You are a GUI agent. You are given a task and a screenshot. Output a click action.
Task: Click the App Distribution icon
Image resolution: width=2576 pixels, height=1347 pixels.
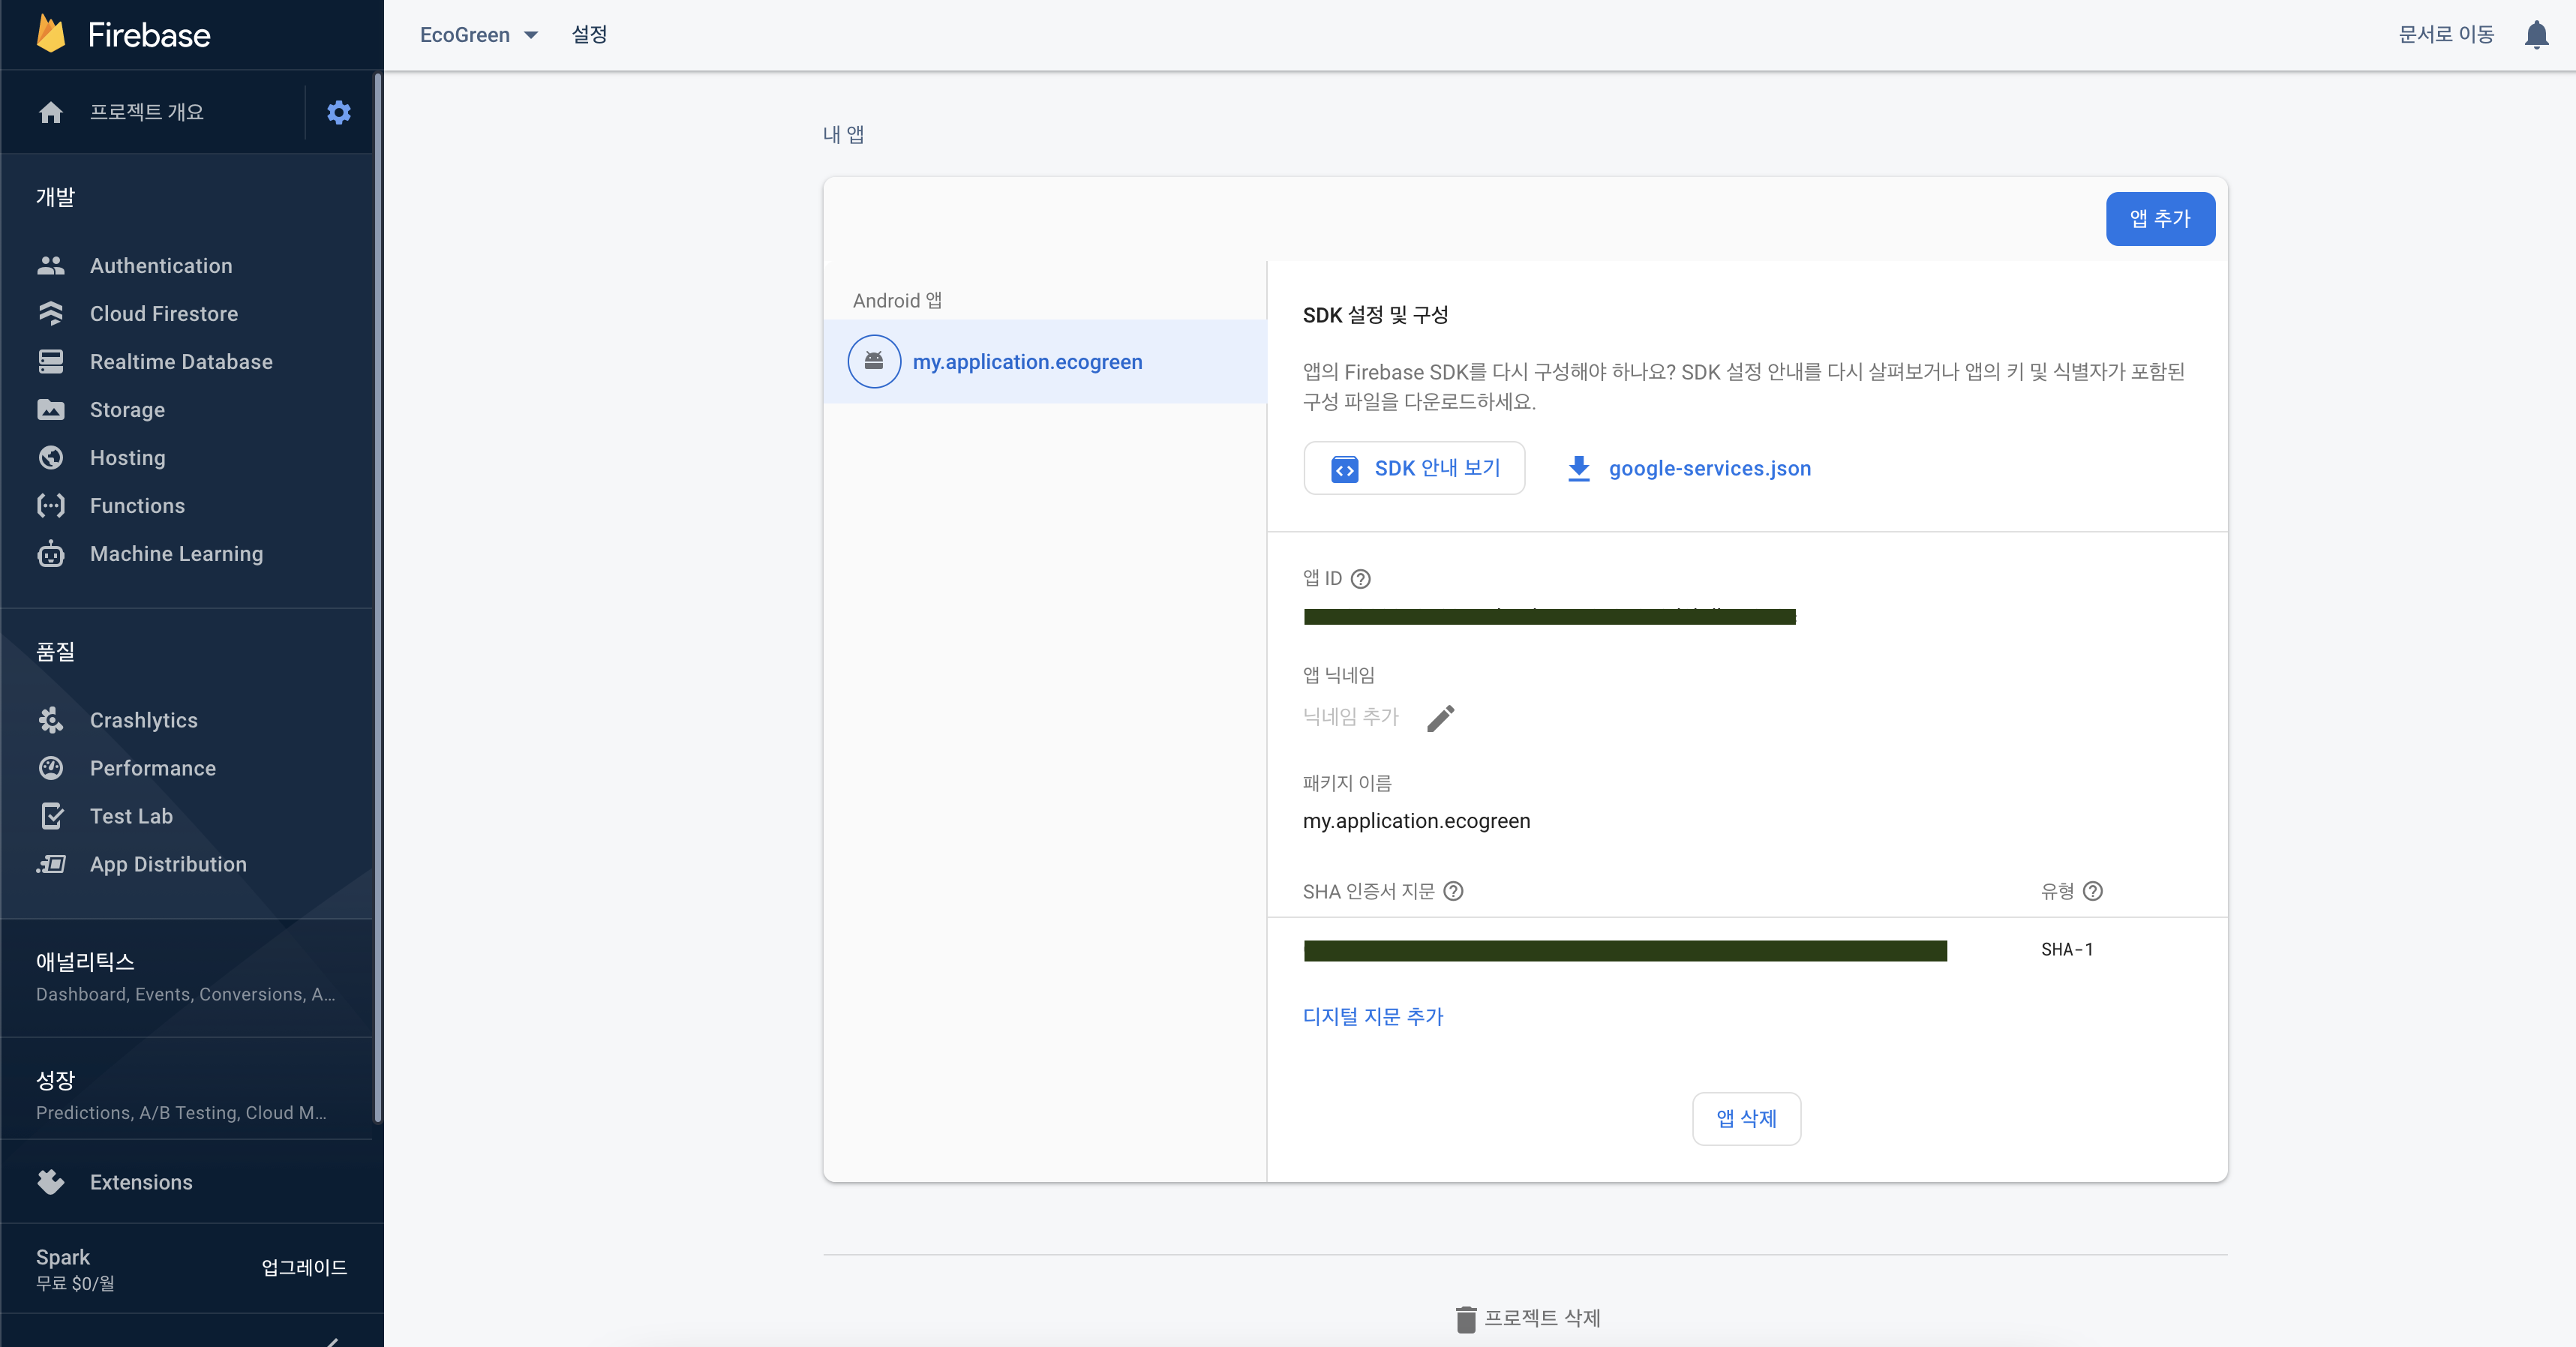(x=51, y=864)
